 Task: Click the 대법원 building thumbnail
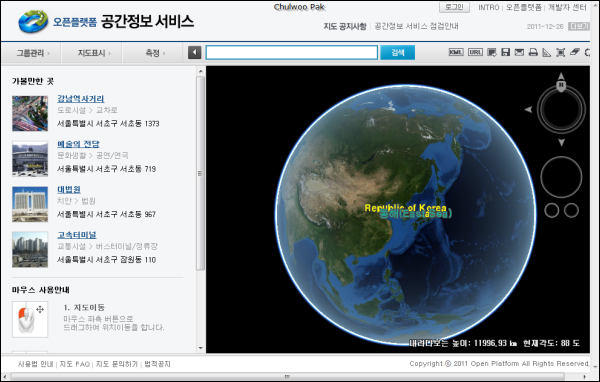tap(30, 204)
